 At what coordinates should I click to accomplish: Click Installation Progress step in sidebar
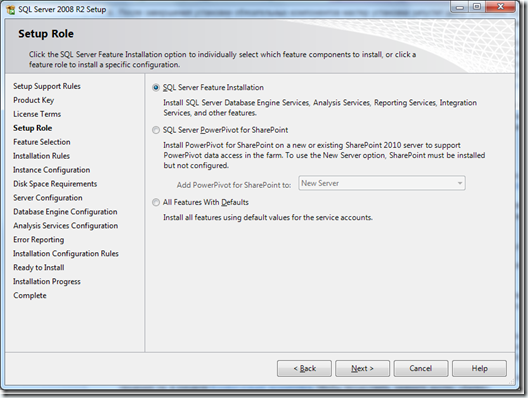click(x=47, y=281)
